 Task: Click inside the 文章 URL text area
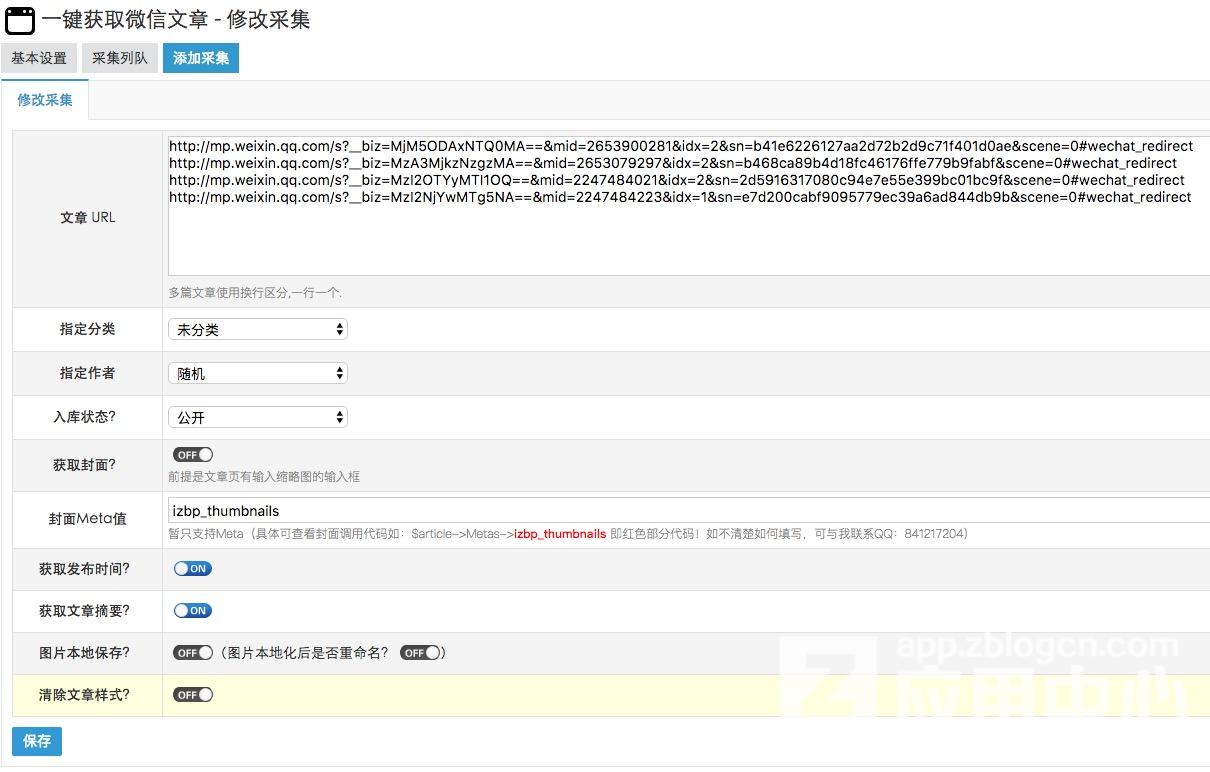pos(688,240)
